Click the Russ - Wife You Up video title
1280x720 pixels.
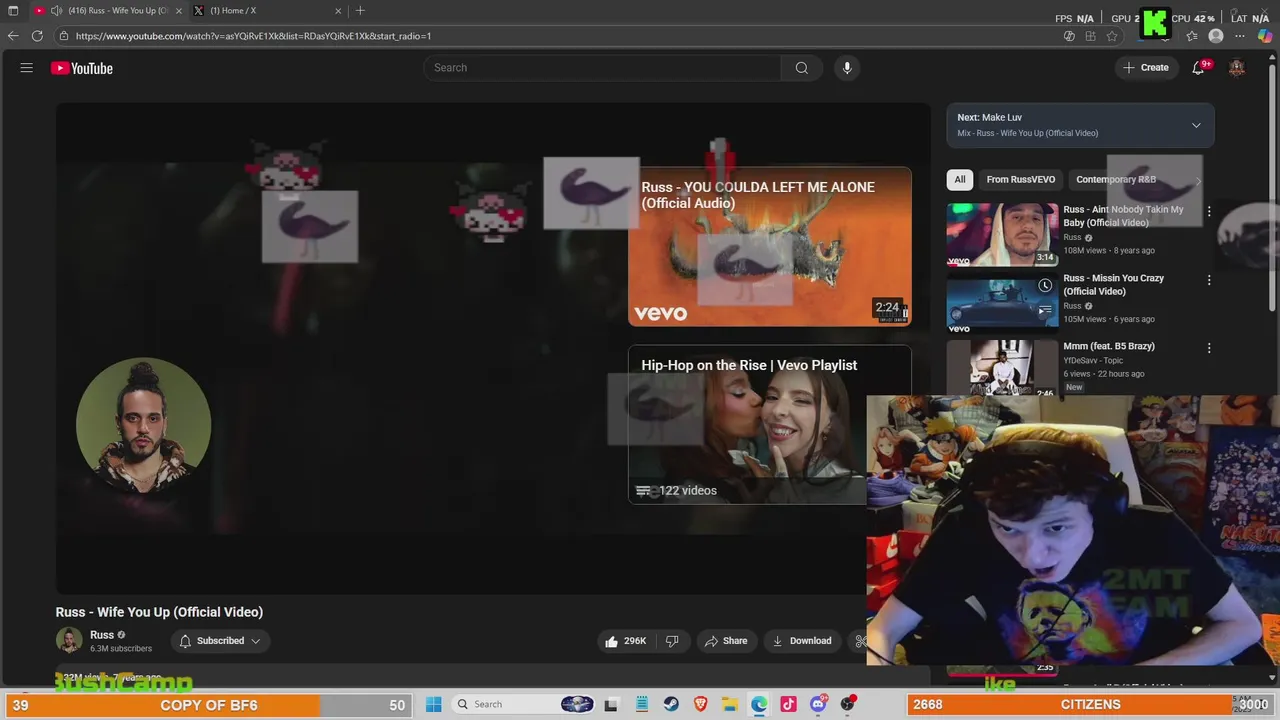coord(159,612)
